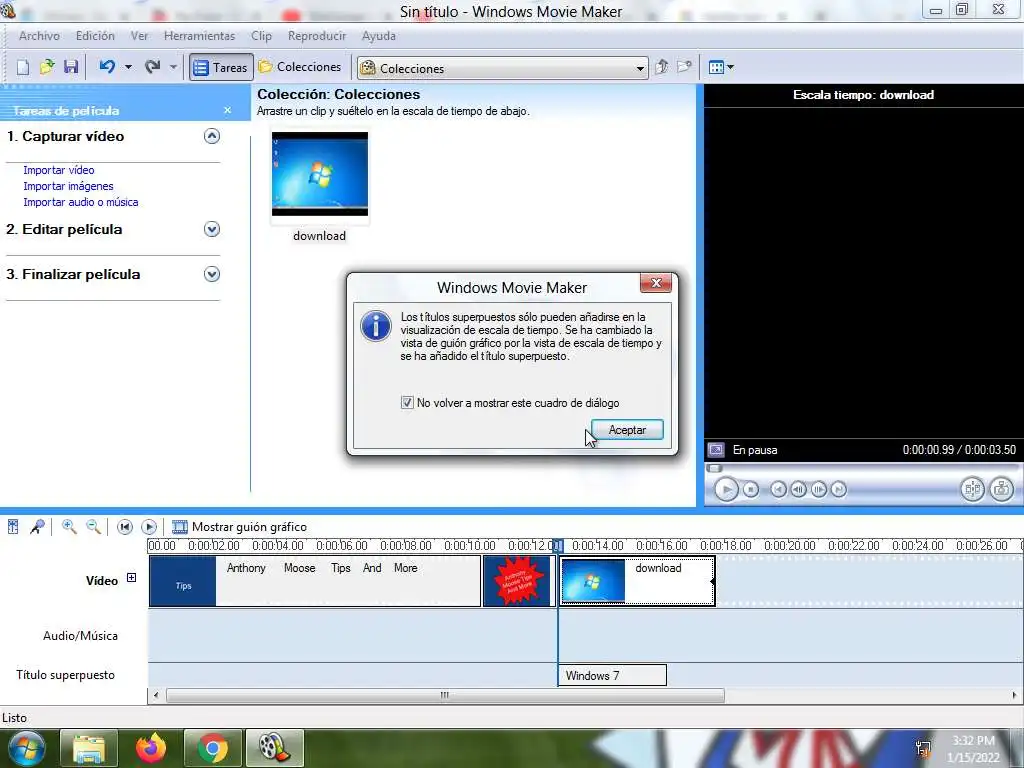Toggle full screen preview icon beside En pausa
This screenshot has width=1024, height=768.
pos(716,450)
